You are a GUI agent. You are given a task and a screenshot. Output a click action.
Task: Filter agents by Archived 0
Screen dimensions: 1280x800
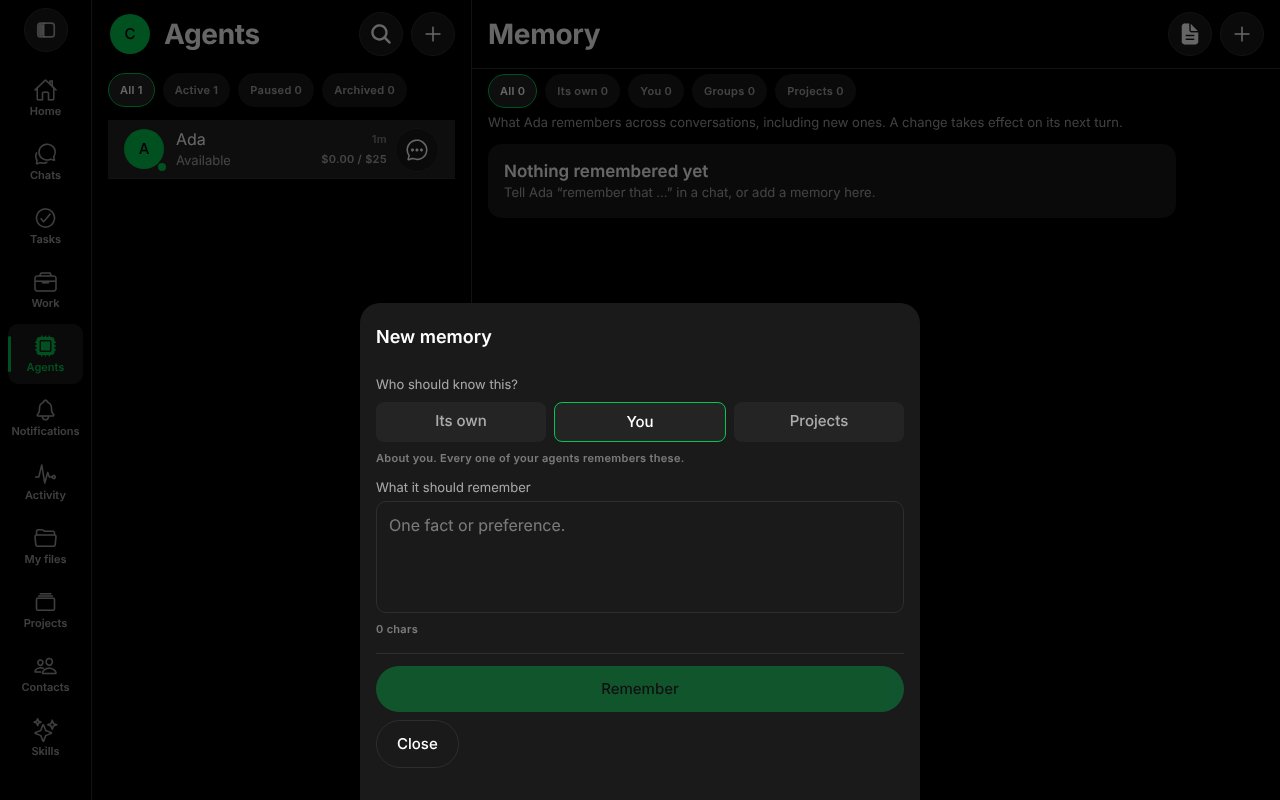[364, 90]
